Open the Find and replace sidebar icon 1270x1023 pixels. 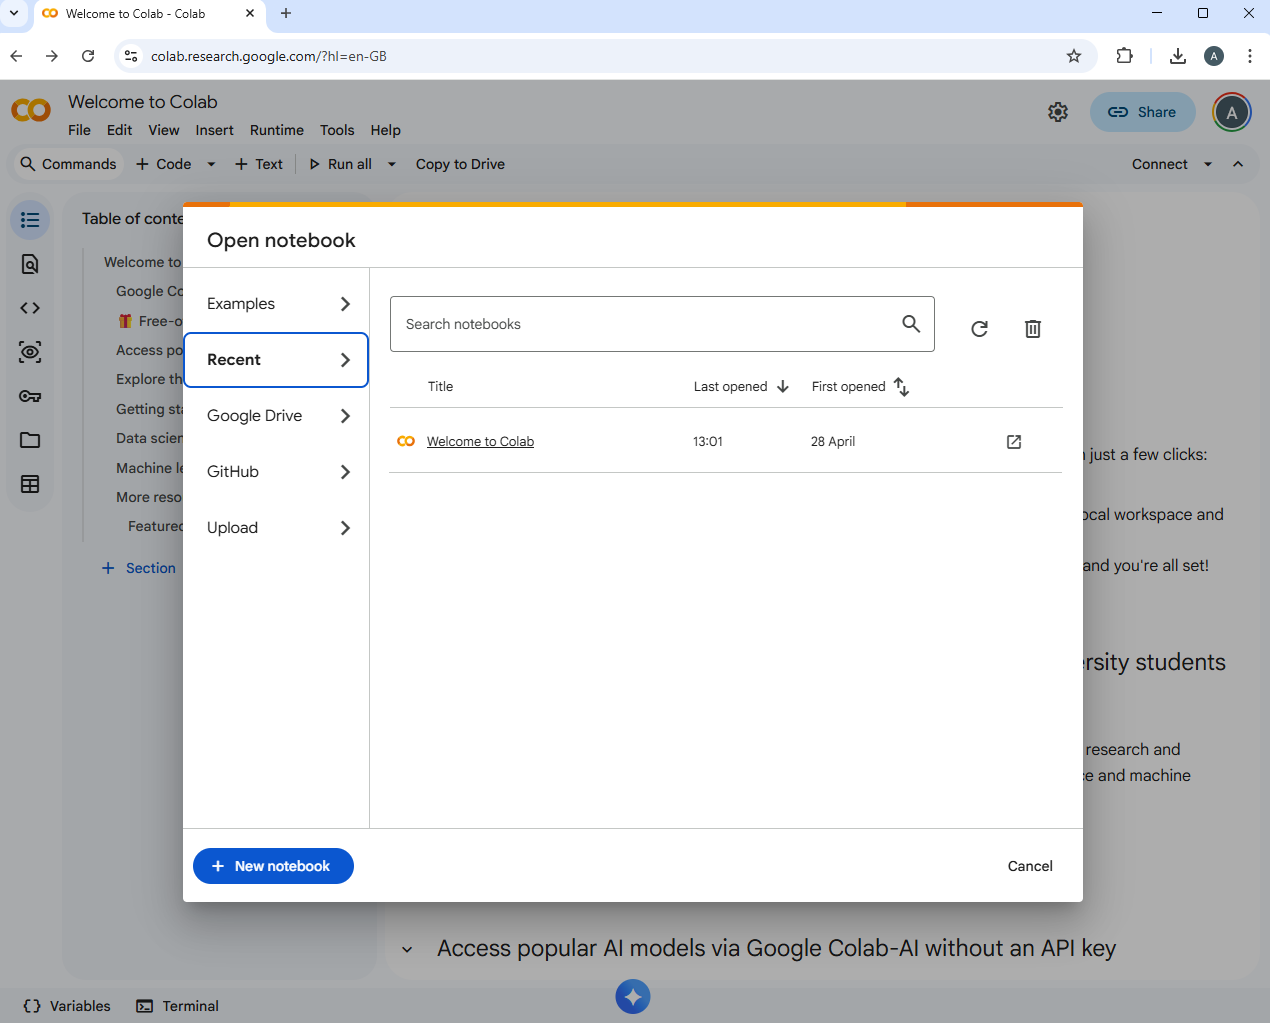pyautogui.click(x=30, y=264)
